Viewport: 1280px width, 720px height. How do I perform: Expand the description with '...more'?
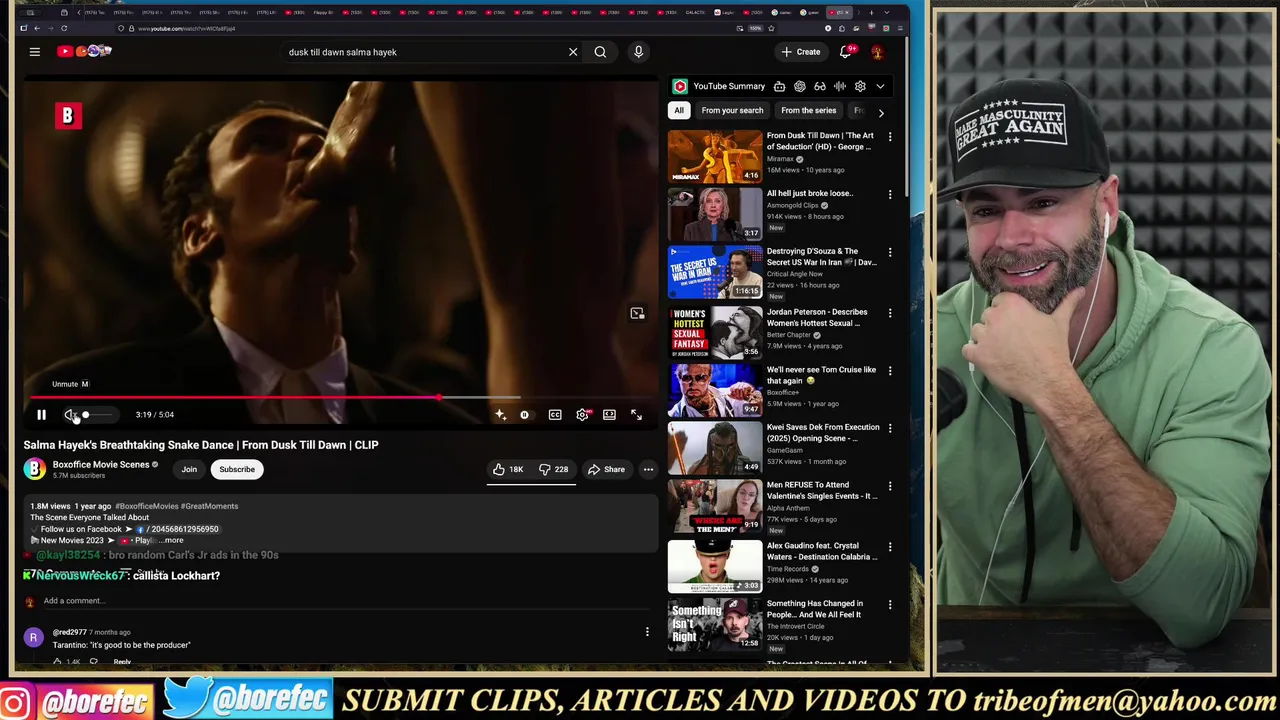point(172,540)
